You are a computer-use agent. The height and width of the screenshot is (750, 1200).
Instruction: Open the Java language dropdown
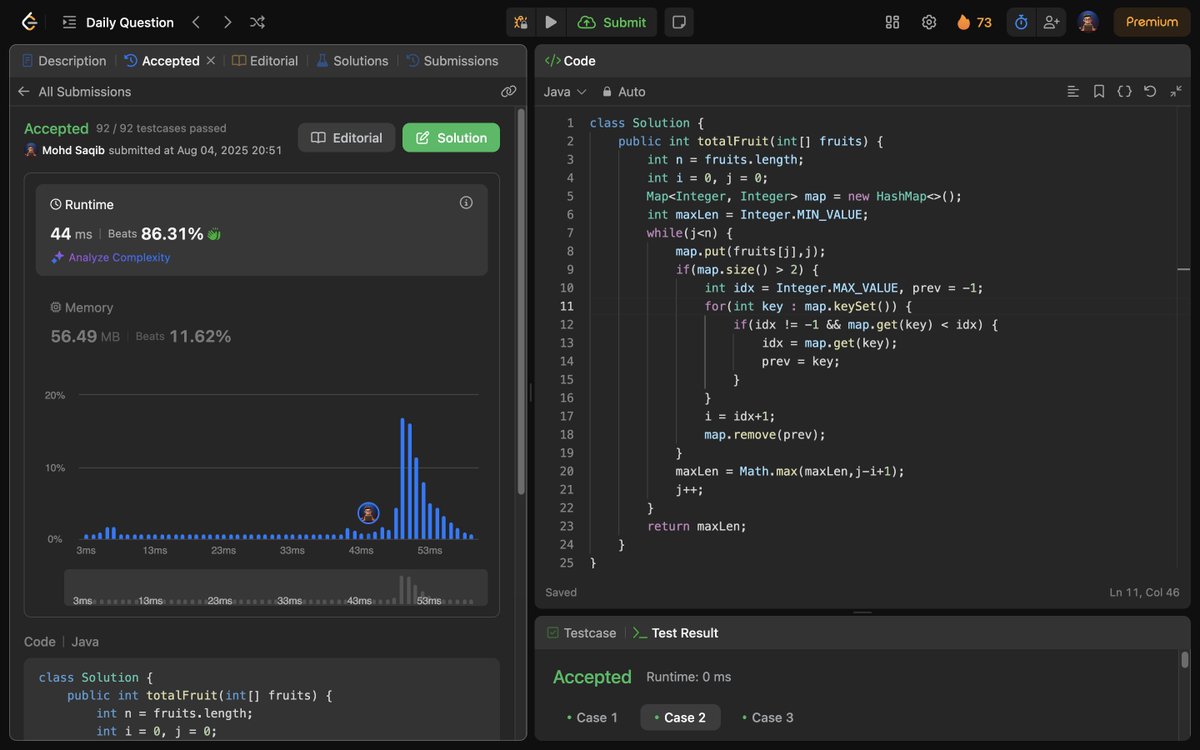[x=565, y=91]
